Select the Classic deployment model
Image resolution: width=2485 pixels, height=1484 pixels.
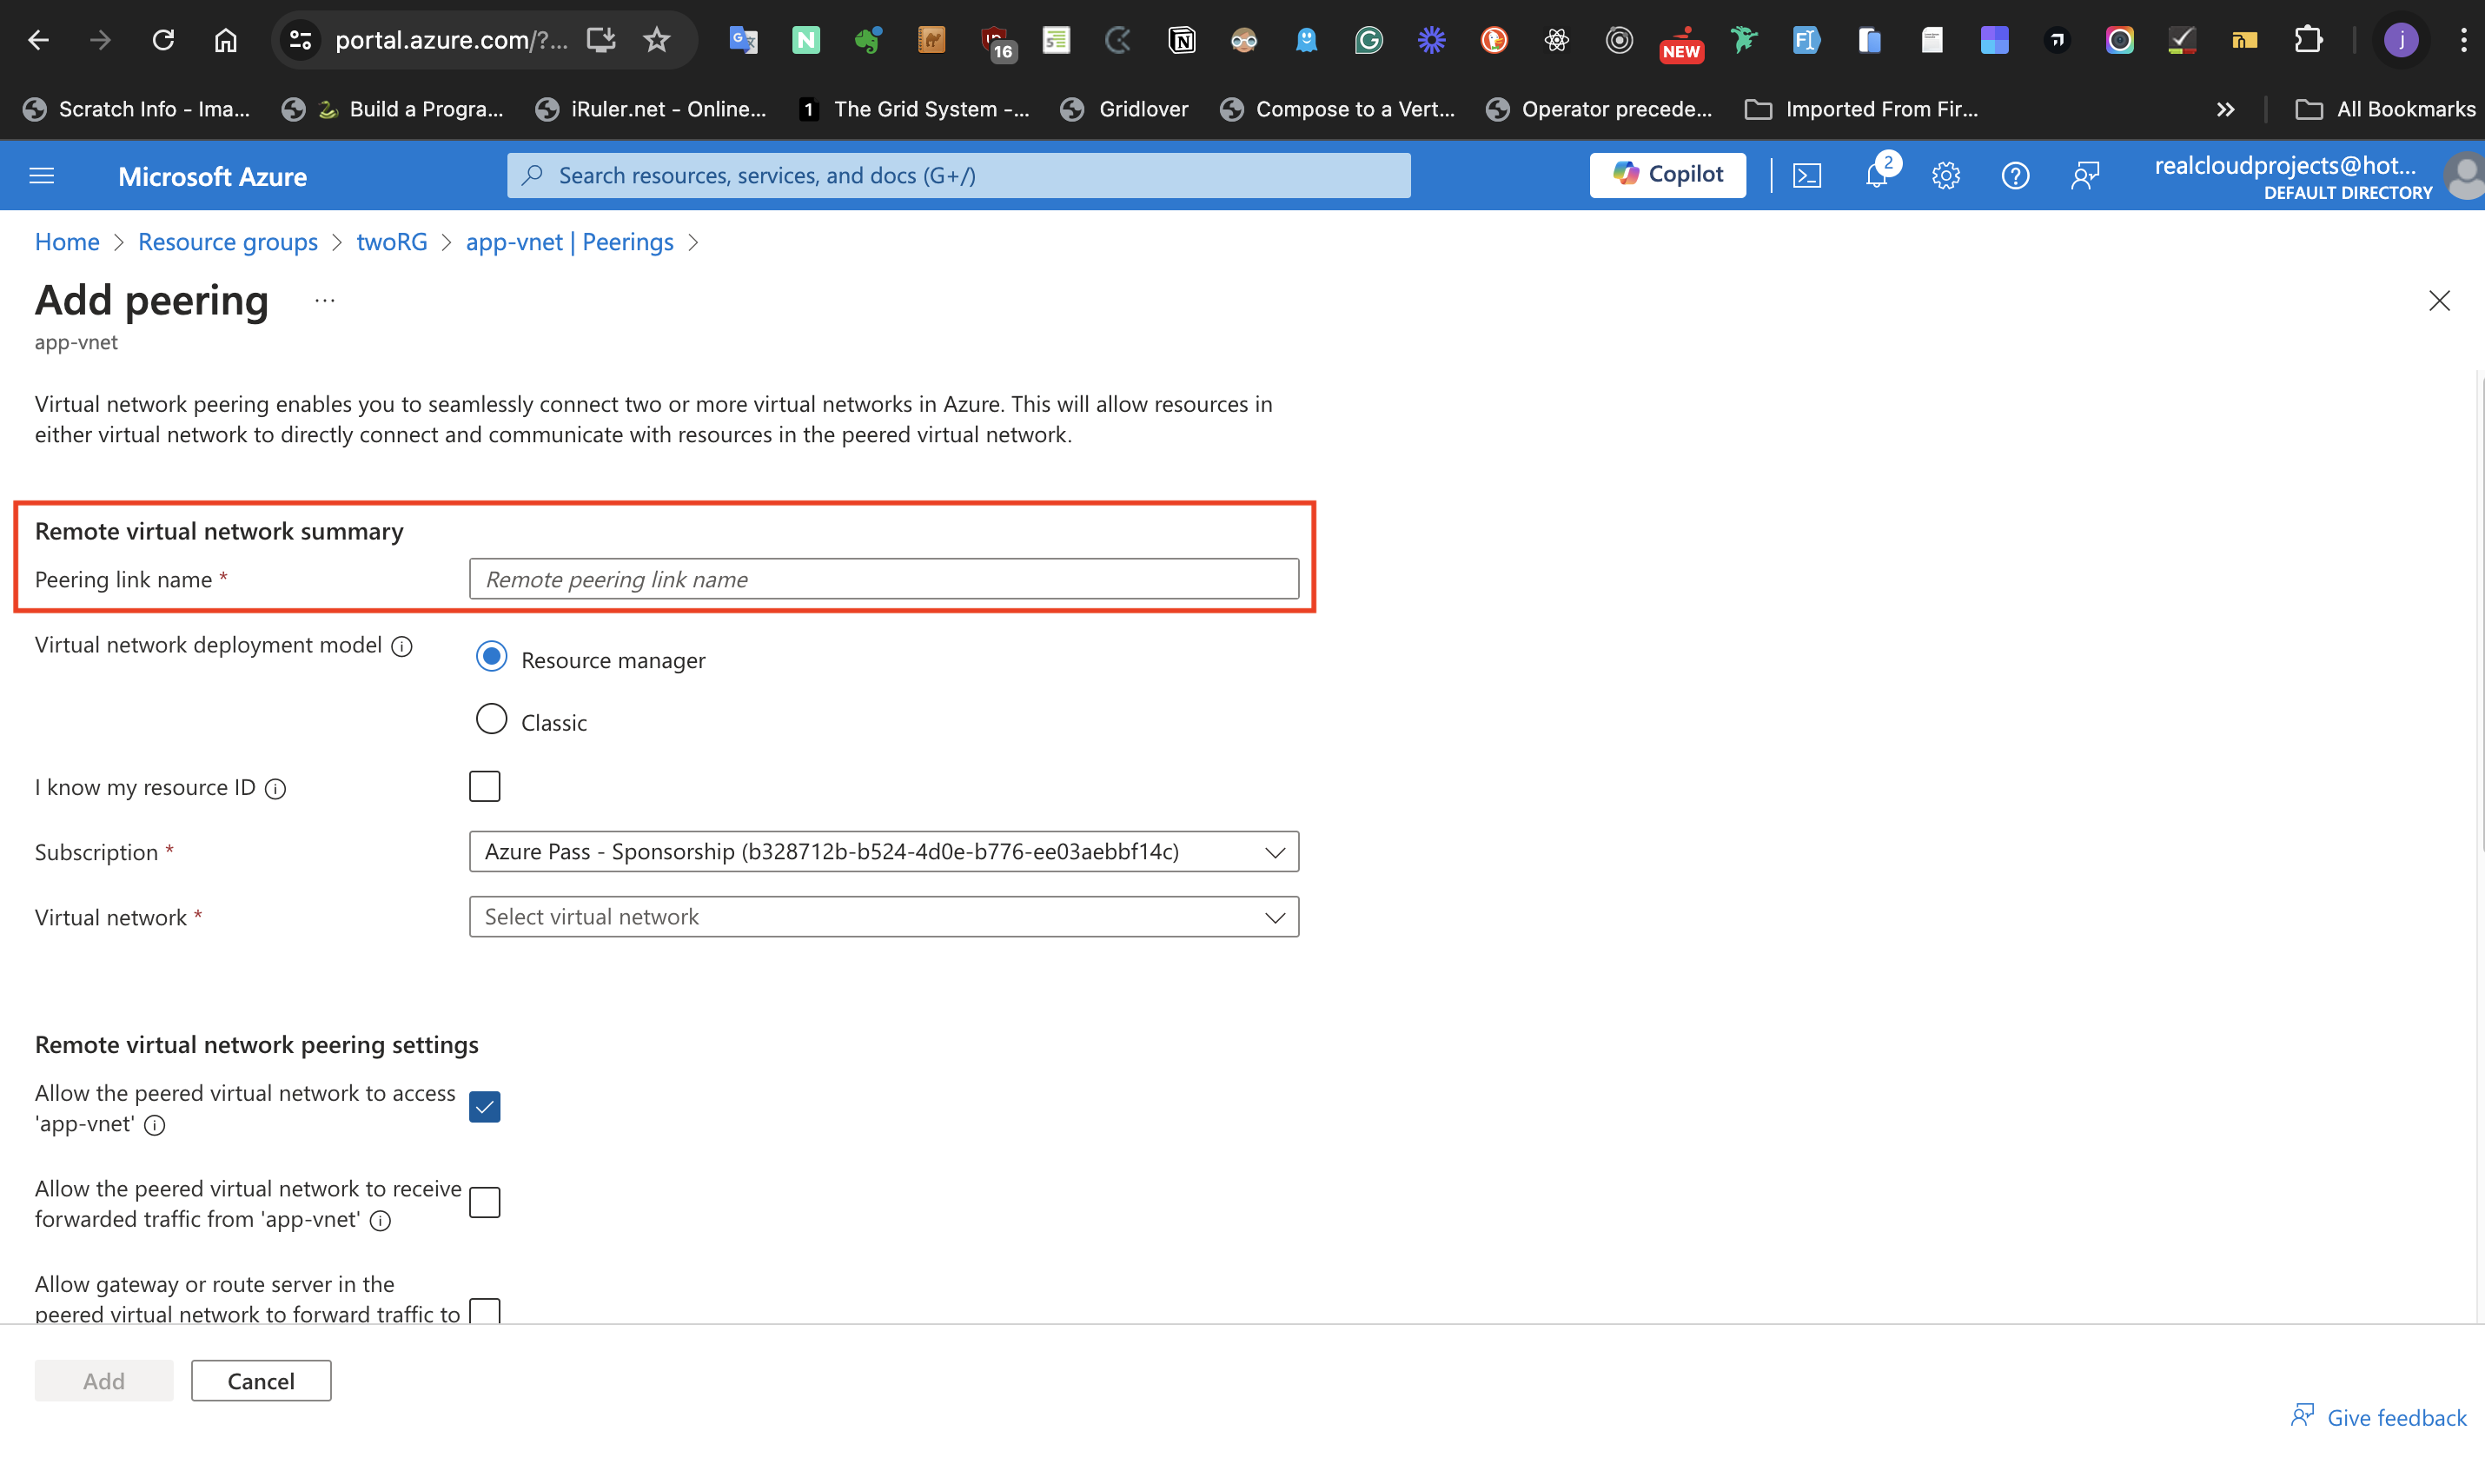pos(491,719)
